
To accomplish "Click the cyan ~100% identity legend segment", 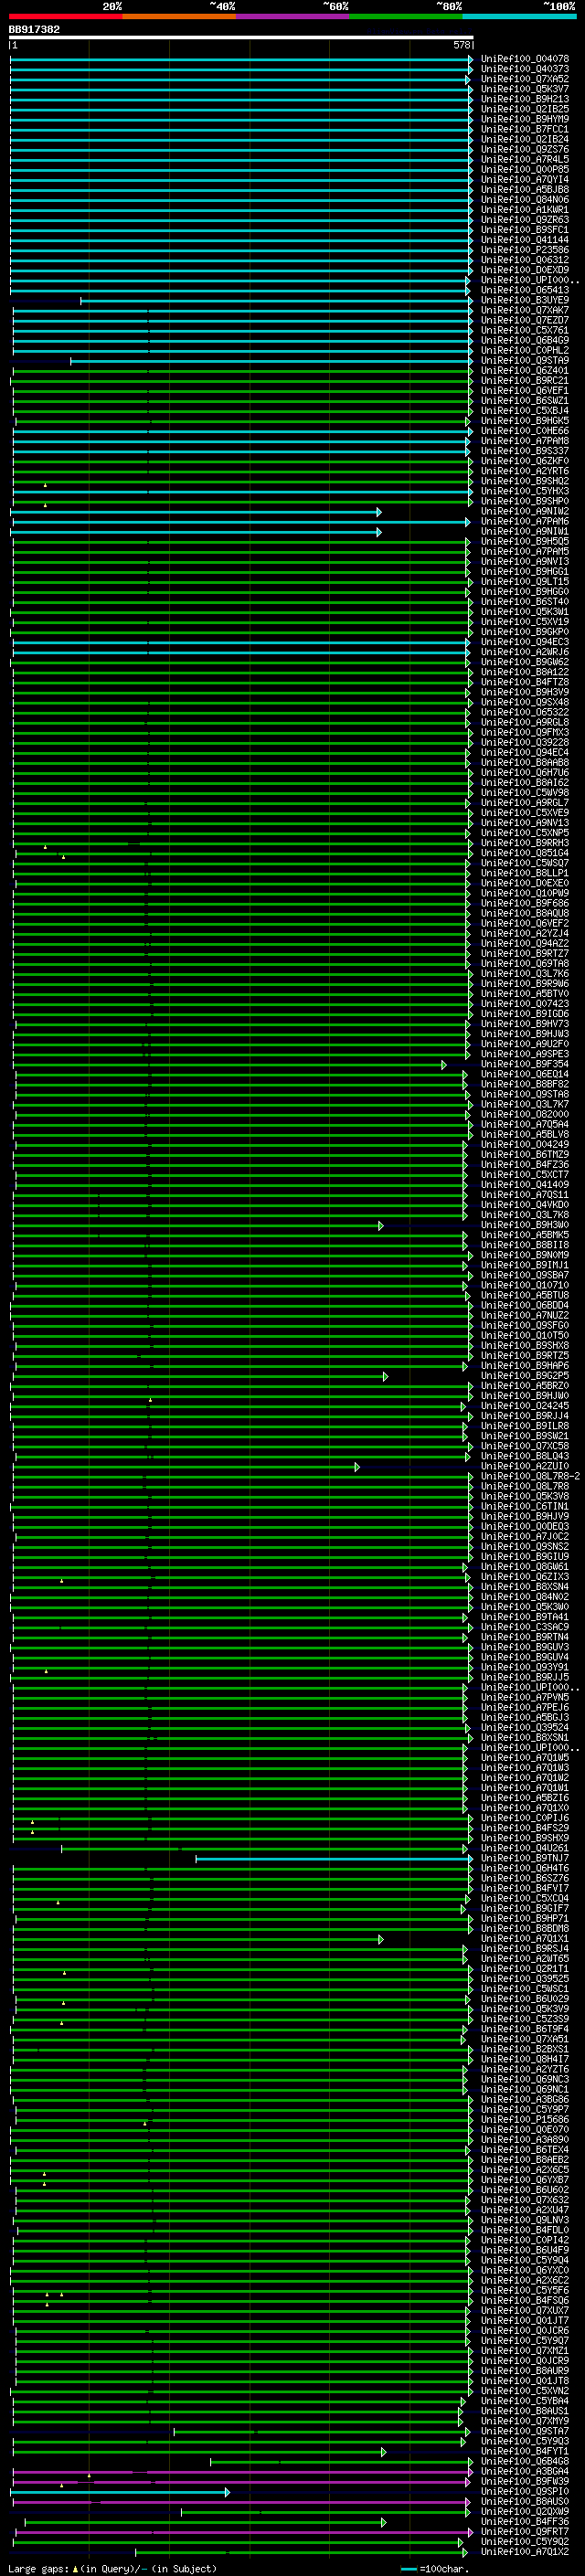I will tap(520, 16).
